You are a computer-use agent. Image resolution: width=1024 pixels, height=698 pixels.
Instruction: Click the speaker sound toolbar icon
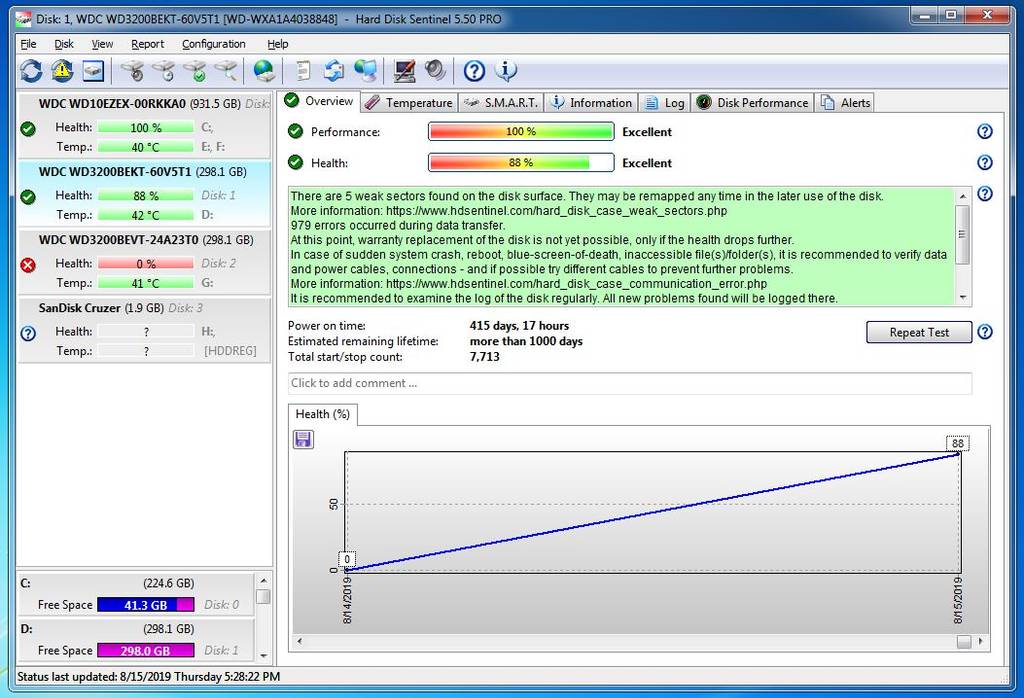(x=435, y=71)
